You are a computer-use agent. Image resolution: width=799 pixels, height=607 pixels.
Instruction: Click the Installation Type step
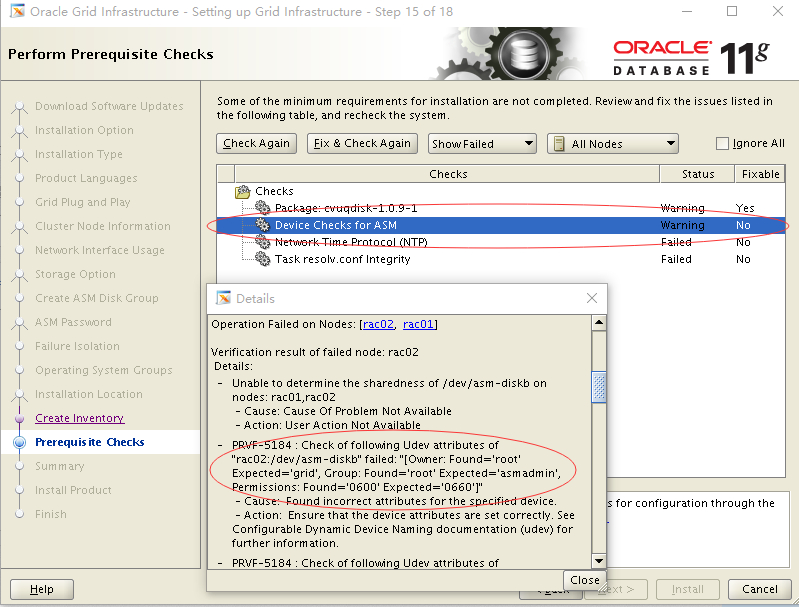(79, 154)
